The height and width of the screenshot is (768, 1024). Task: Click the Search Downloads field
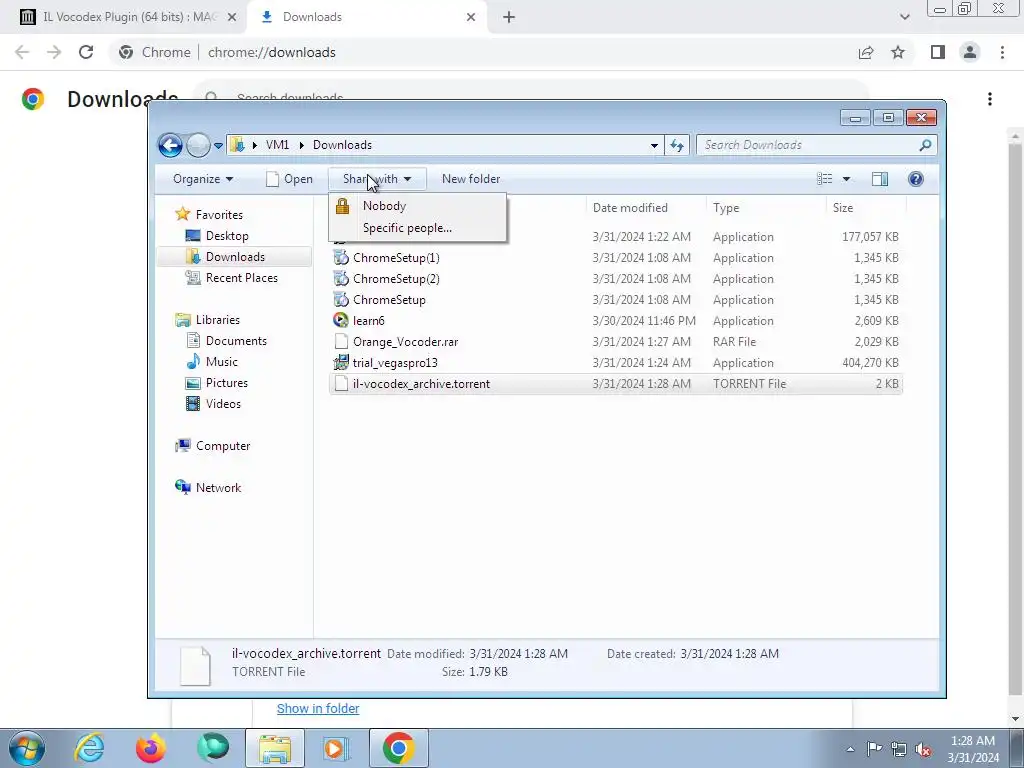pos(816,145)
